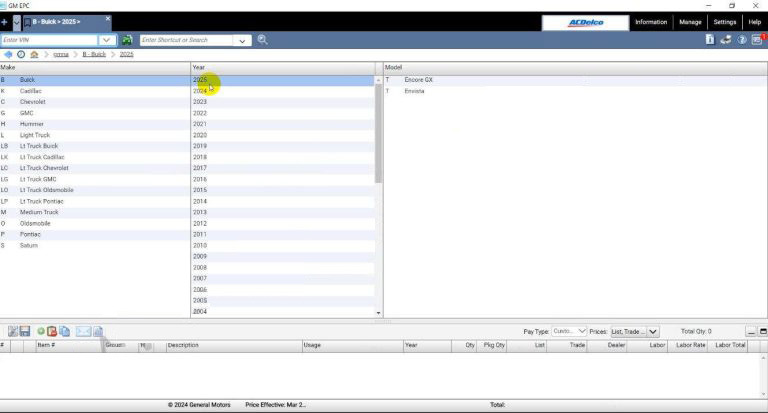
Task: Focus the Enter Shortcut or Search field
Action: (186, 40)
